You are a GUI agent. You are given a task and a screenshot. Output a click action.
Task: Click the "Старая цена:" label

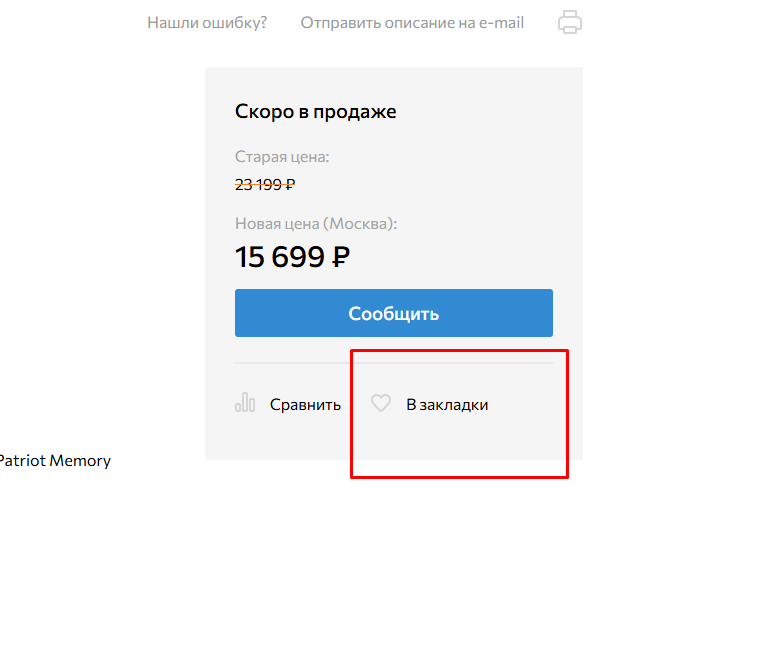[x=282, y=157]
